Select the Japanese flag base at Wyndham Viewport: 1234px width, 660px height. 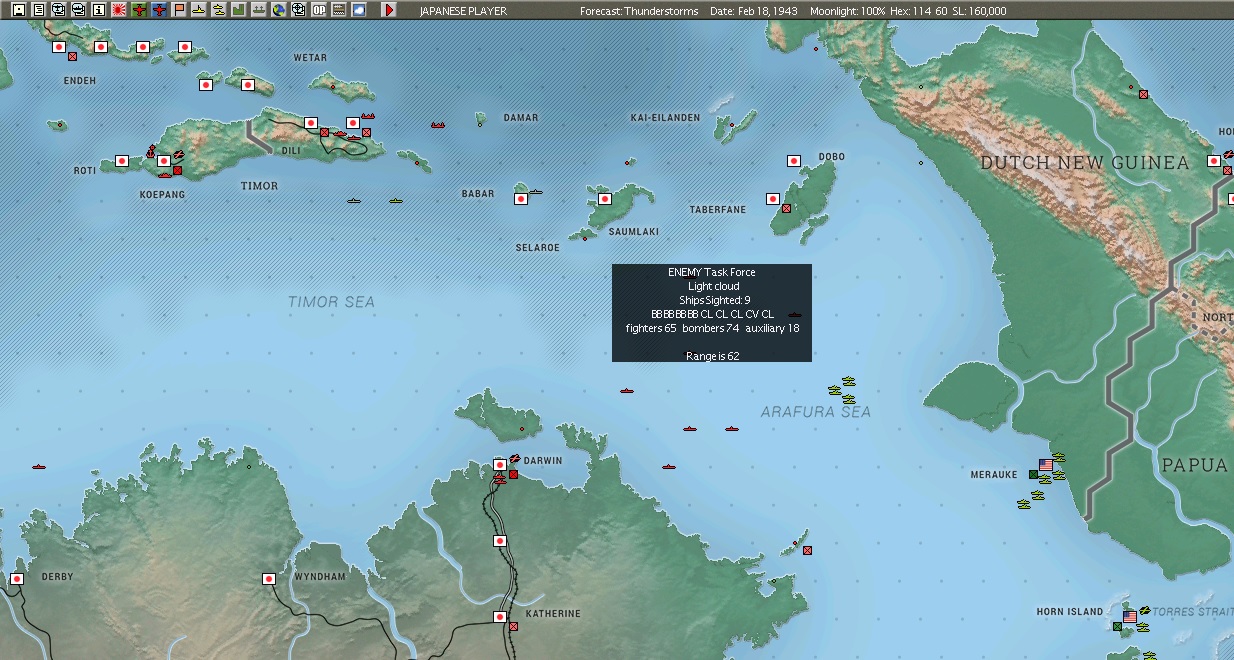(269, 579)
